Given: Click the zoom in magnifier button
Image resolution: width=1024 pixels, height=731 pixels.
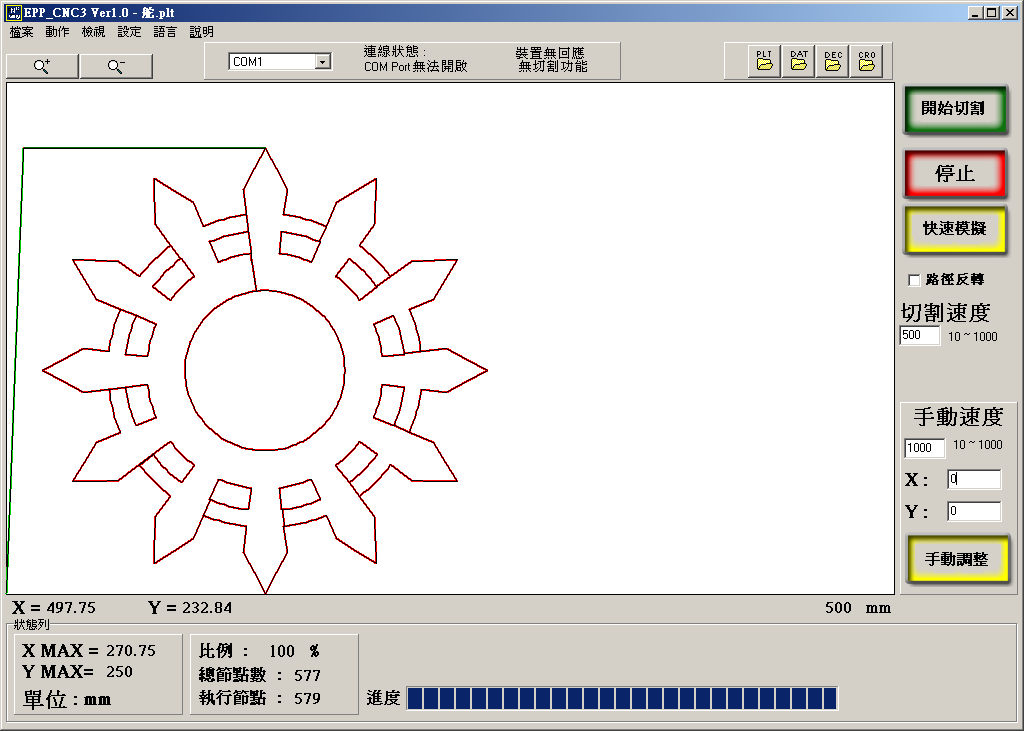Looking at the screenshot, I should pyautogui.click(x=42, y=66).
